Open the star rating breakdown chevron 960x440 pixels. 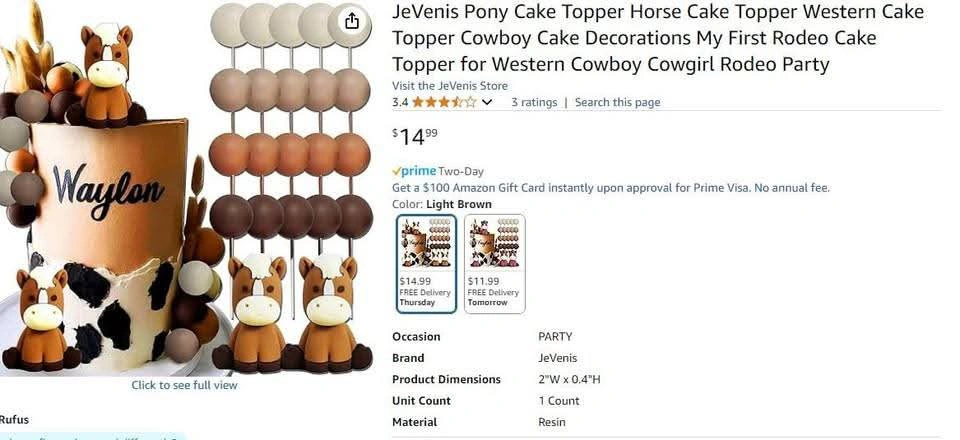pyautogui.click(x=487, y=102)
